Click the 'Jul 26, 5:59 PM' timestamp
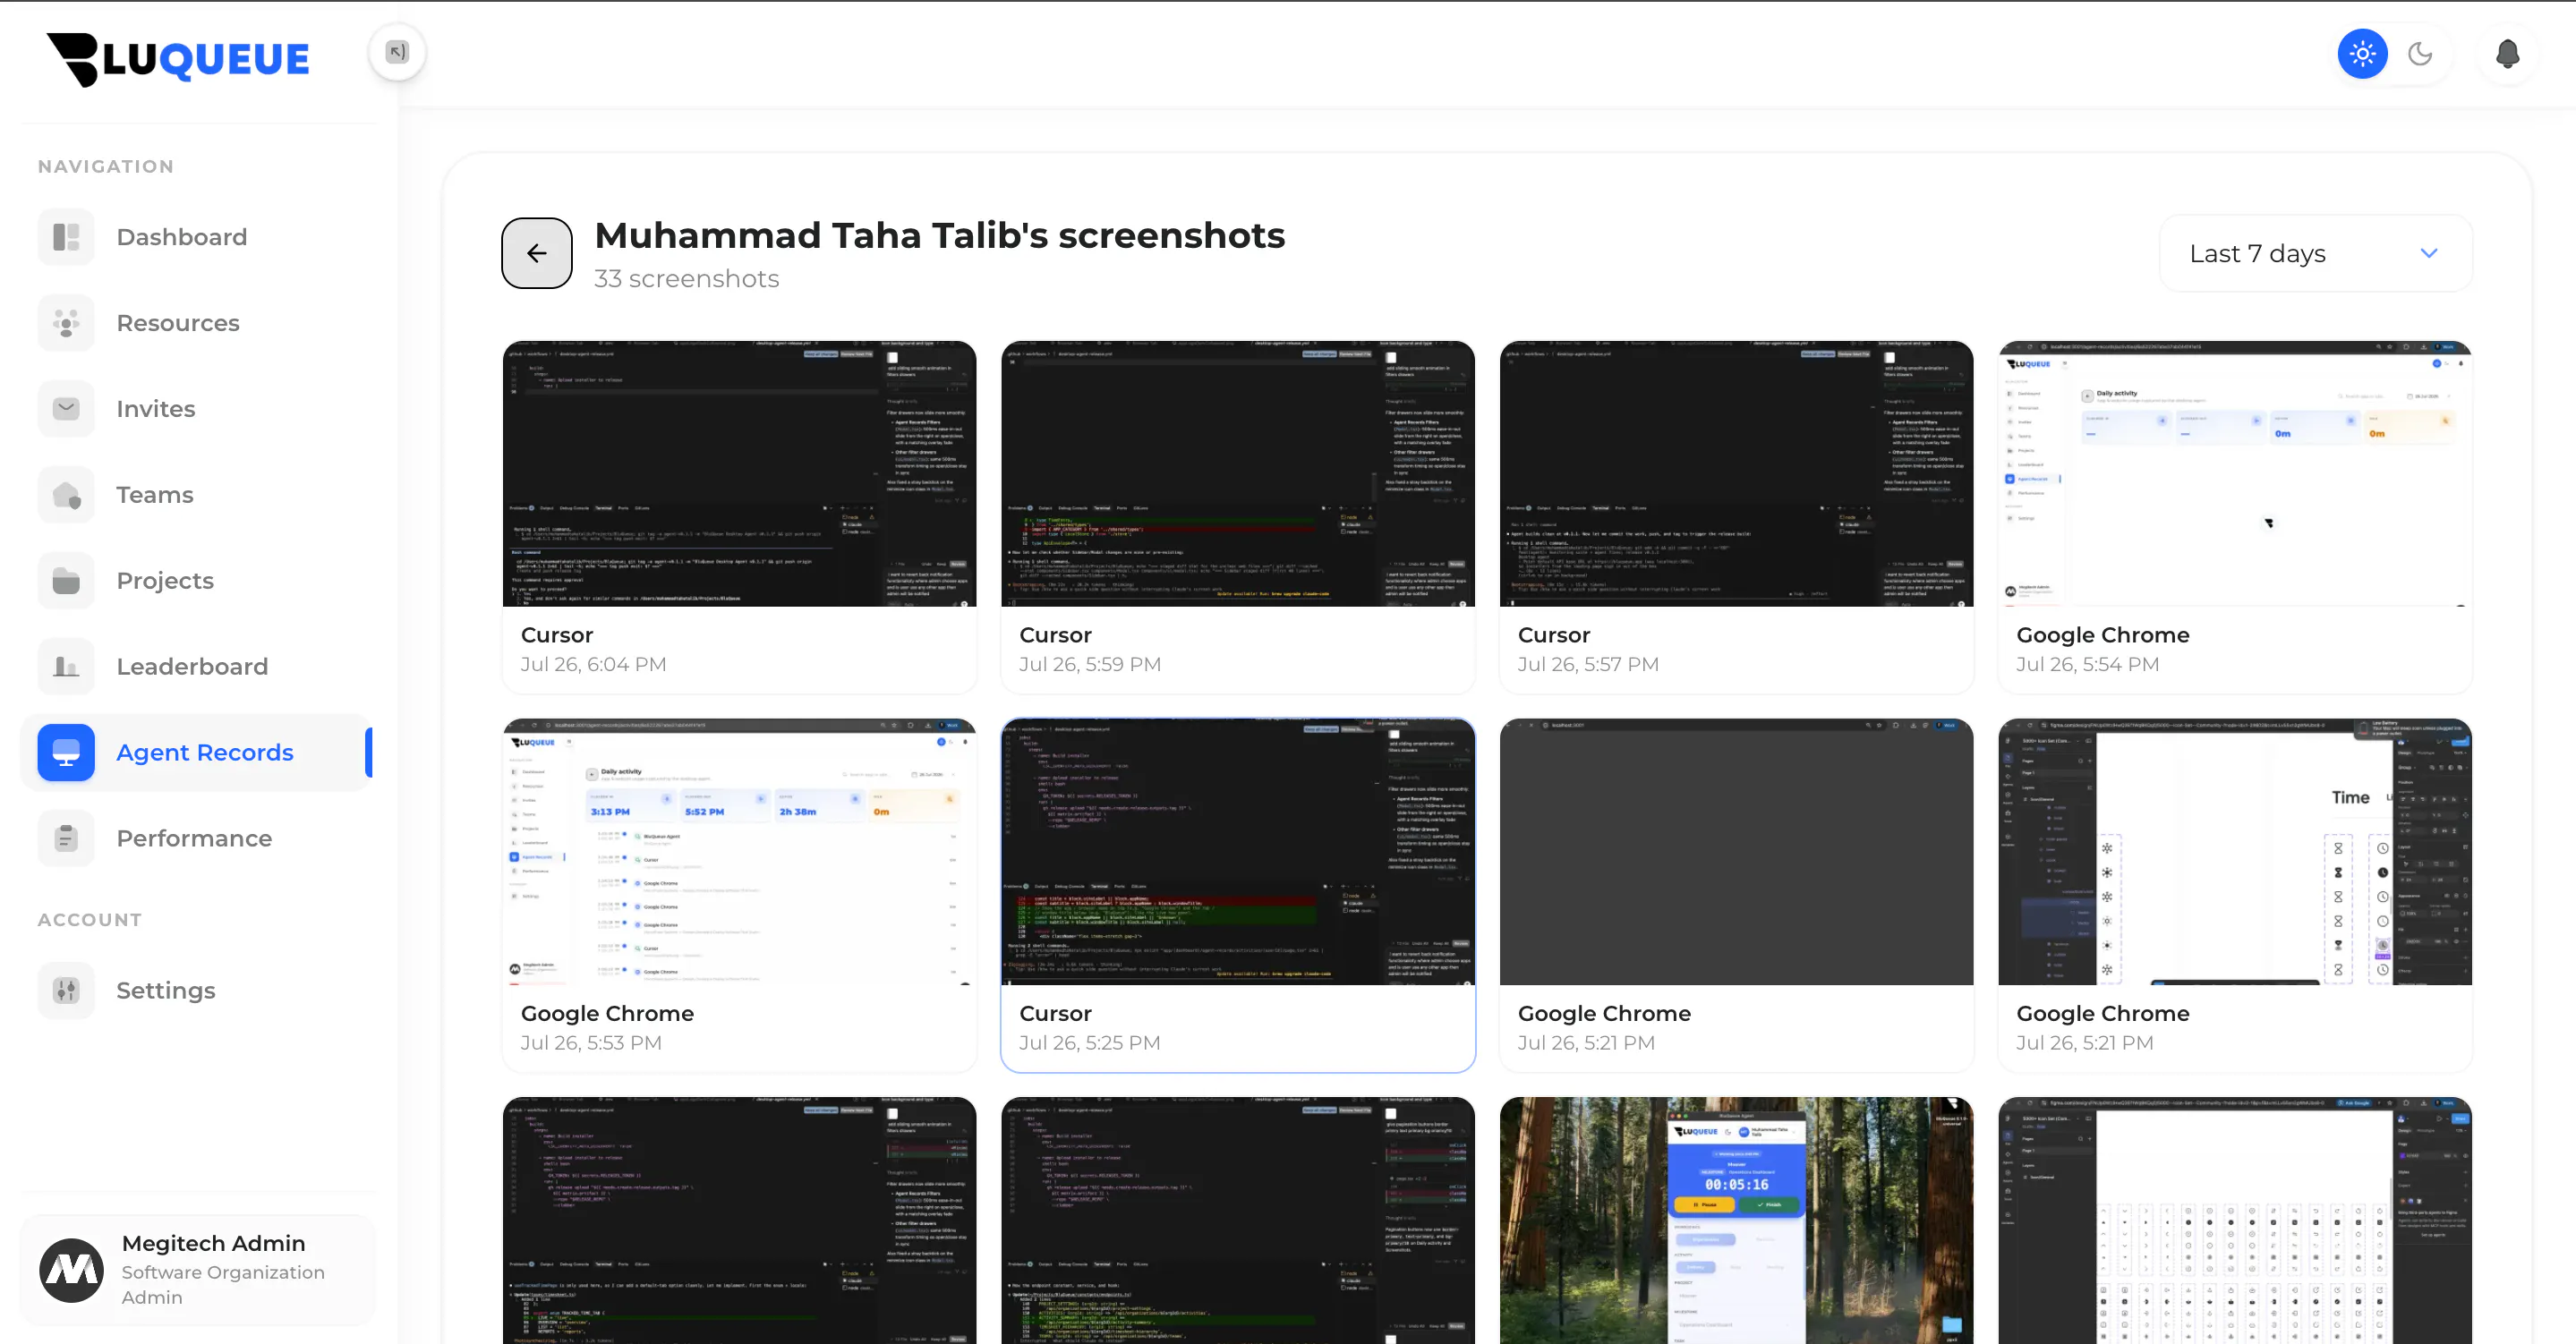2576x1344 pixels. pyautogui.click(x=1090, y=665)
